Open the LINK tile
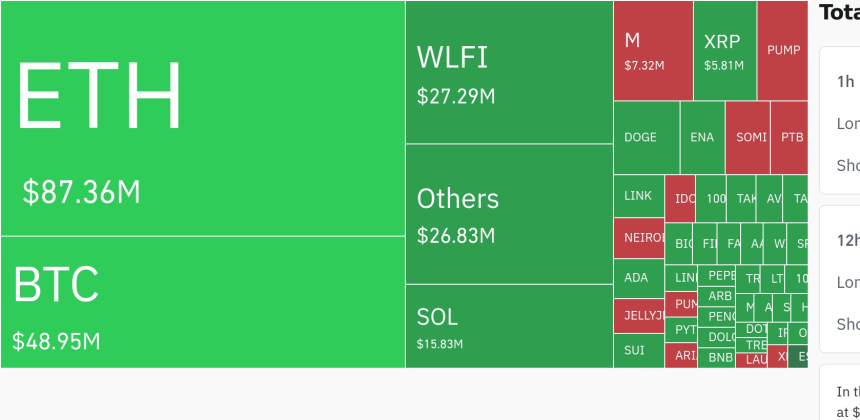The width and height of the screenshot is (860, 420). (x=638, y=196)
